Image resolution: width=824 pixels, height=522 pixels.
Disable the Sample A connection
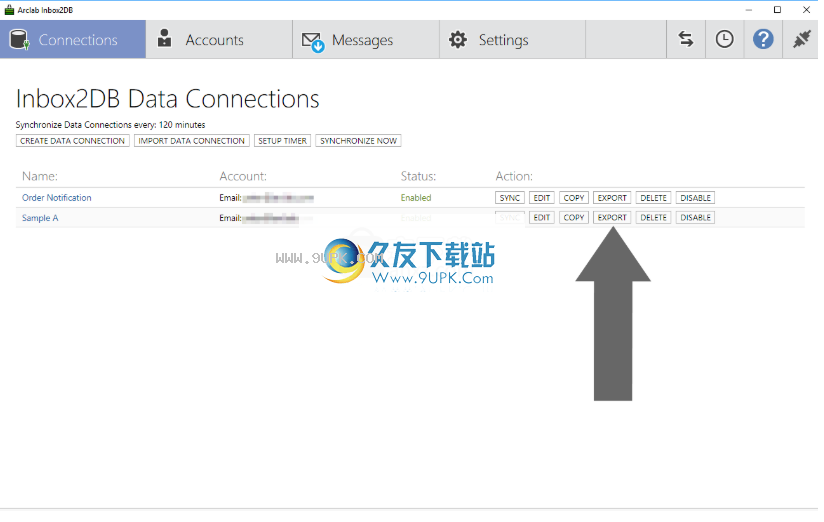point(695,218)
